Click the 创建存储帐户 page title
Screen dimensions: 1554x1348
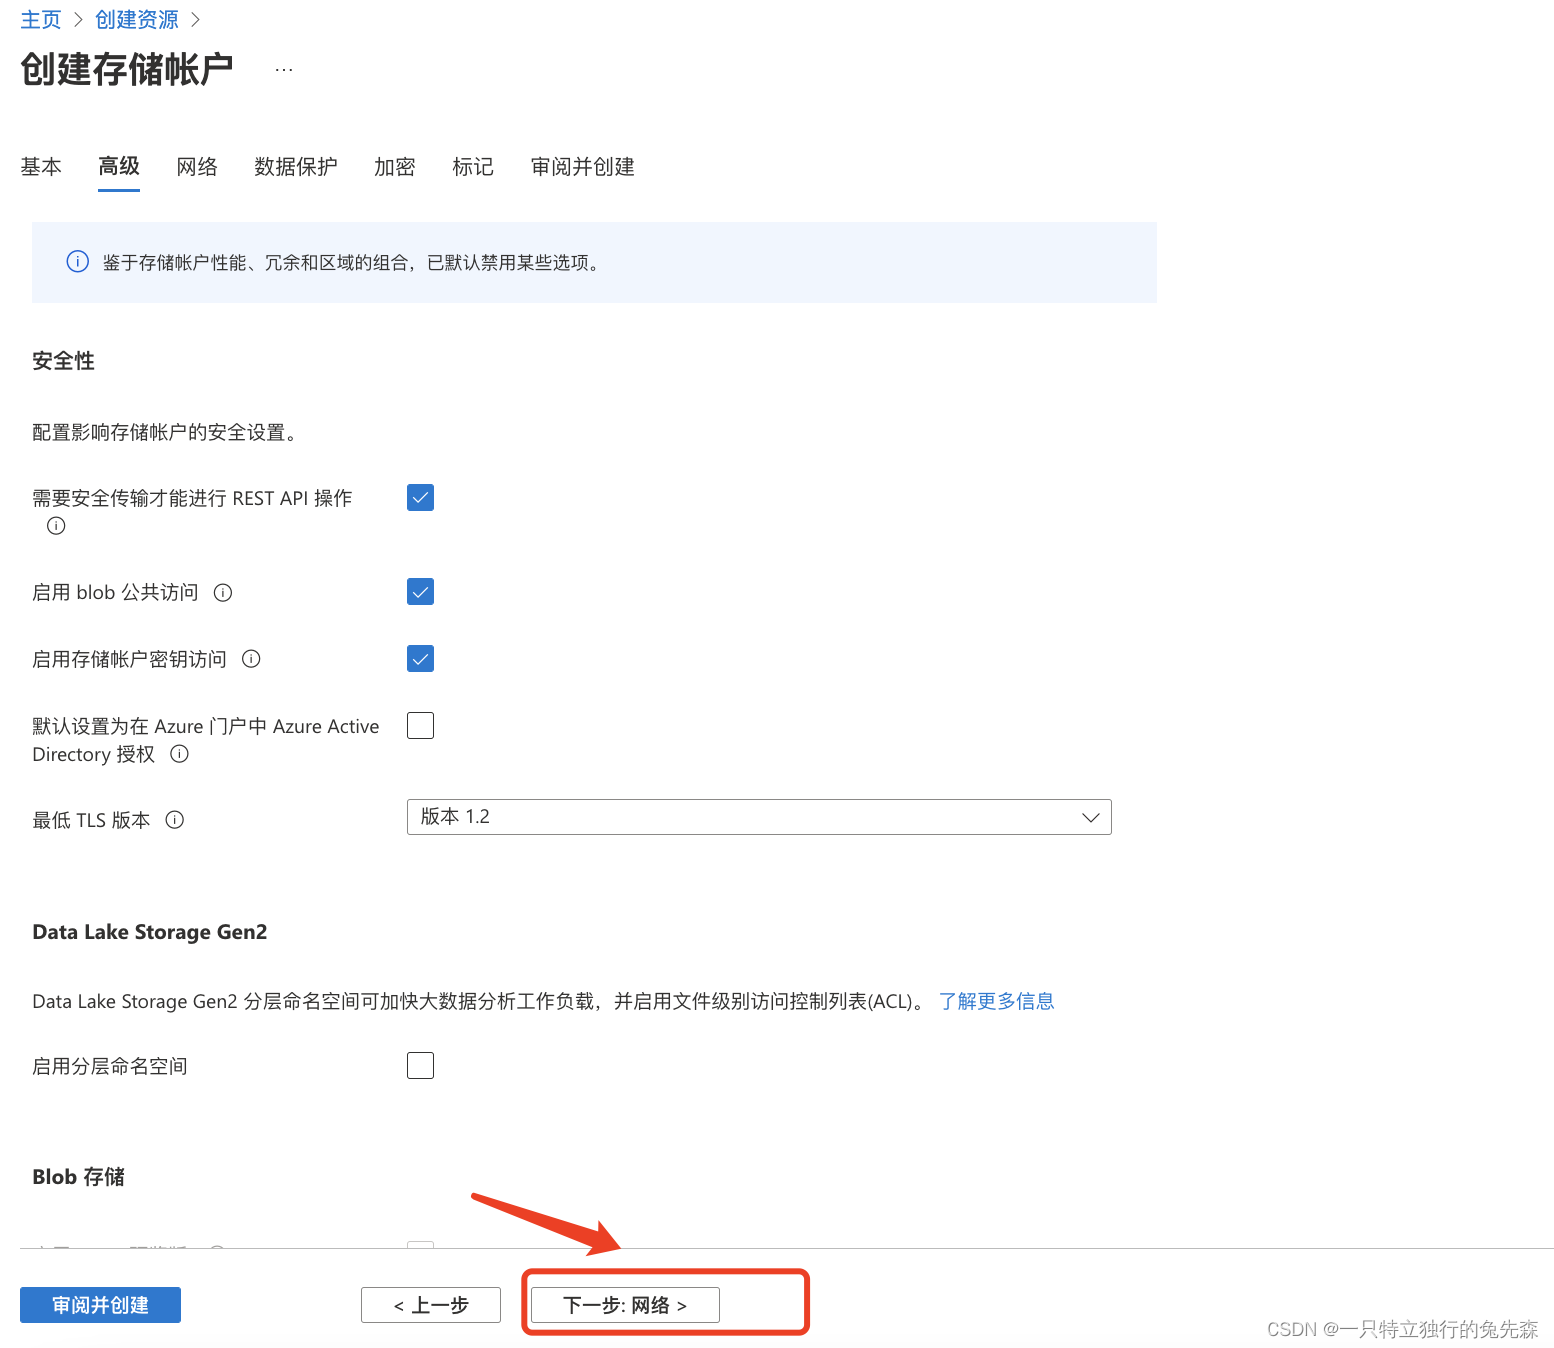point(127,69)
